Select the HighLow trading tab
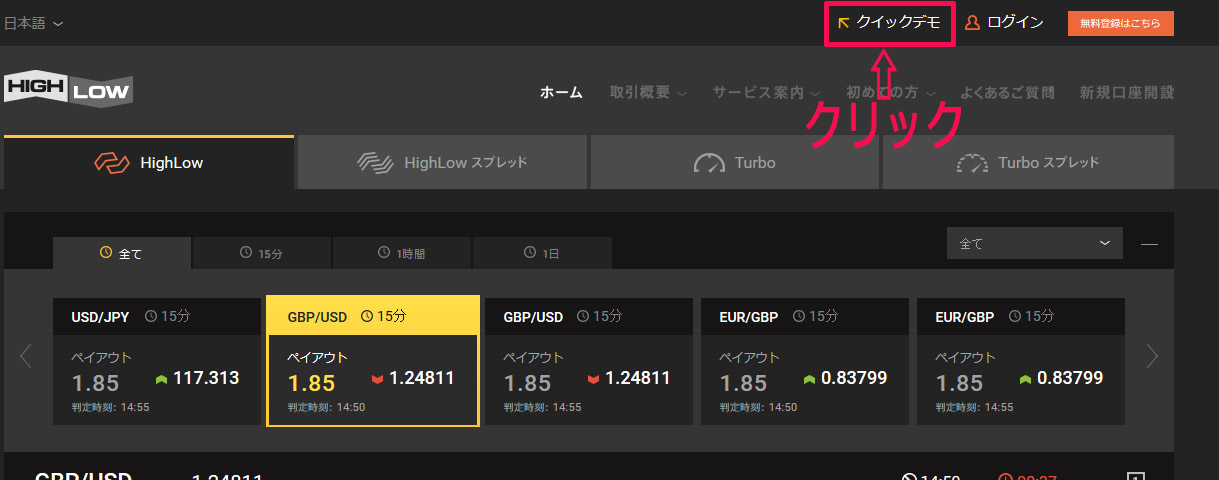1219x480 pixels. pyautogui.click(x=149, y=162)
